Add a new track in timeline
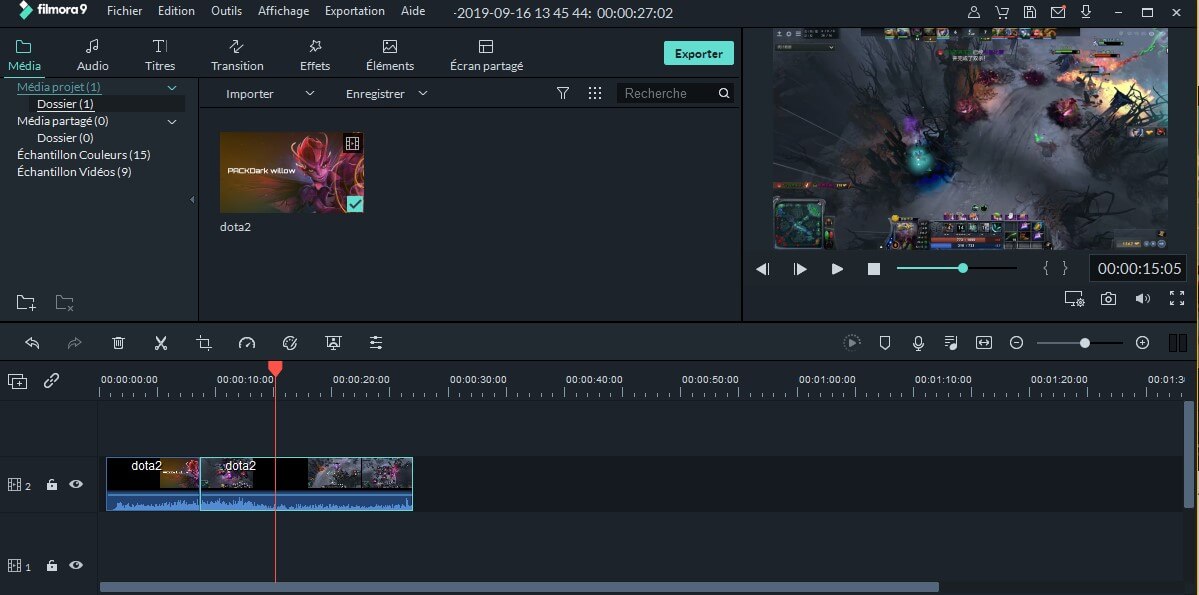This screenshot has width=1199, height=595. tap(17, 381)
